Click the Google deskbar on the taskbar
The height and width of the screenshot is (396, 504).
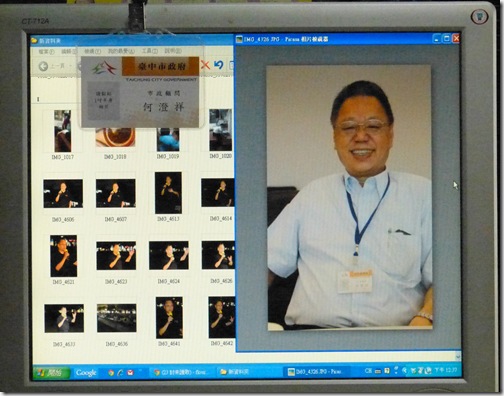tap(86, 373)
